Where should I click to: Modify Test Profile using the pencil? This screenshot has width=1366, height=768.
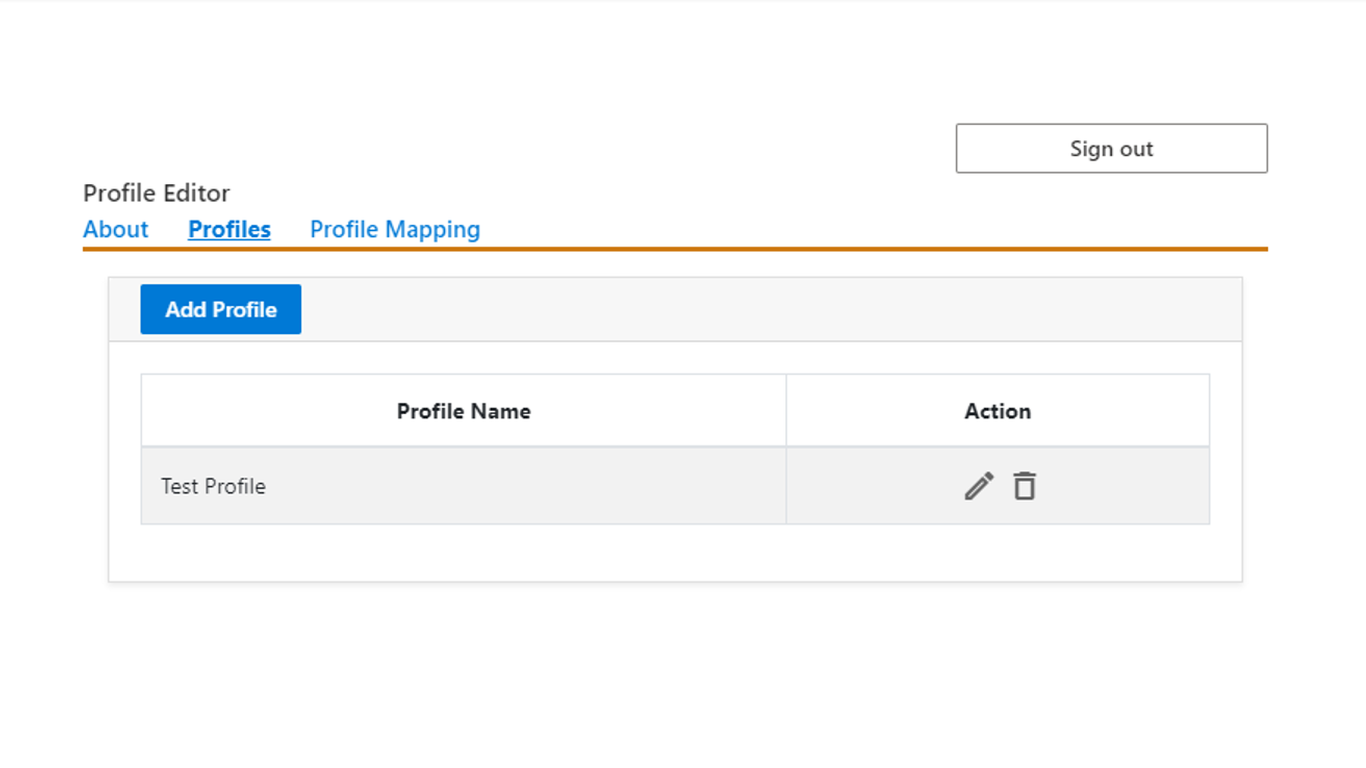[x=979, y=486]
